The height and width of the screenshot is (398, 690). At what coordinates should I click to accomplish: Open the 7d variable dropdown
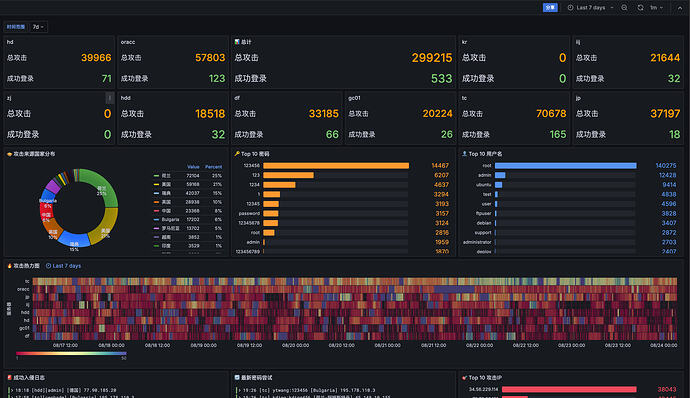coord(38,27)
